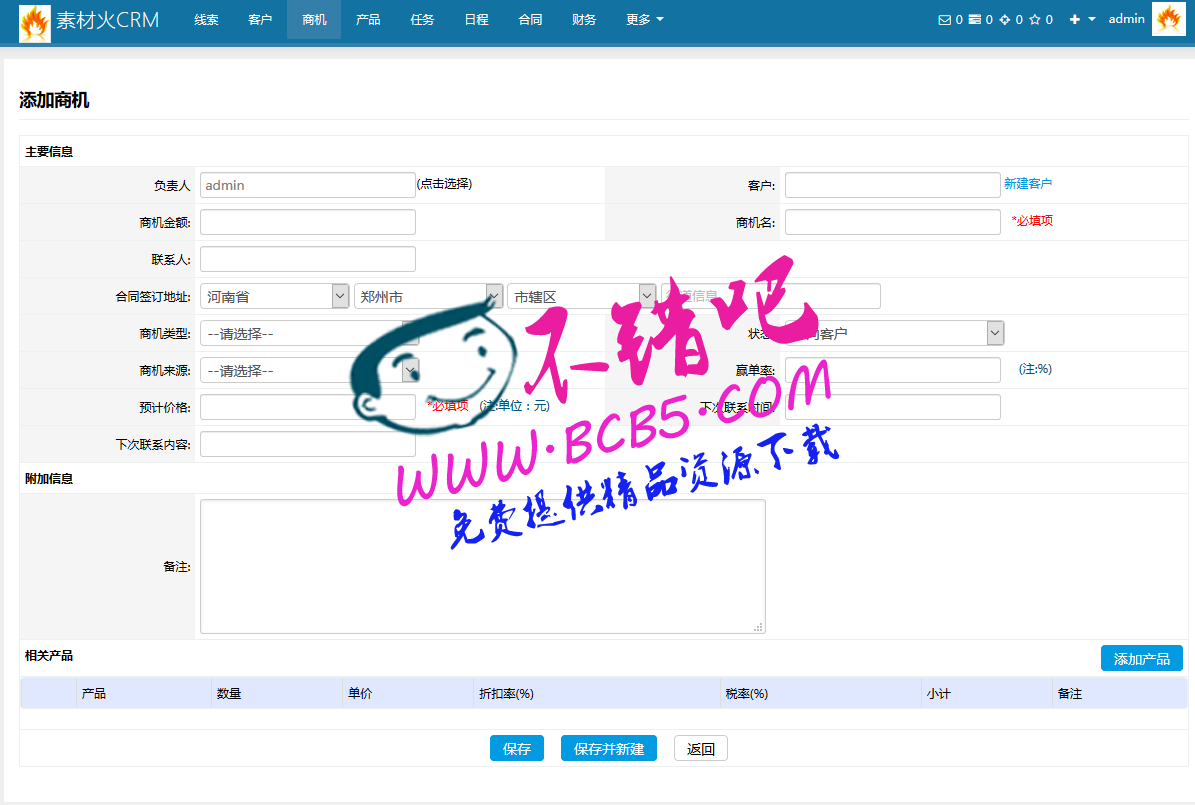Open the 合同 menu

click(530, 20)
